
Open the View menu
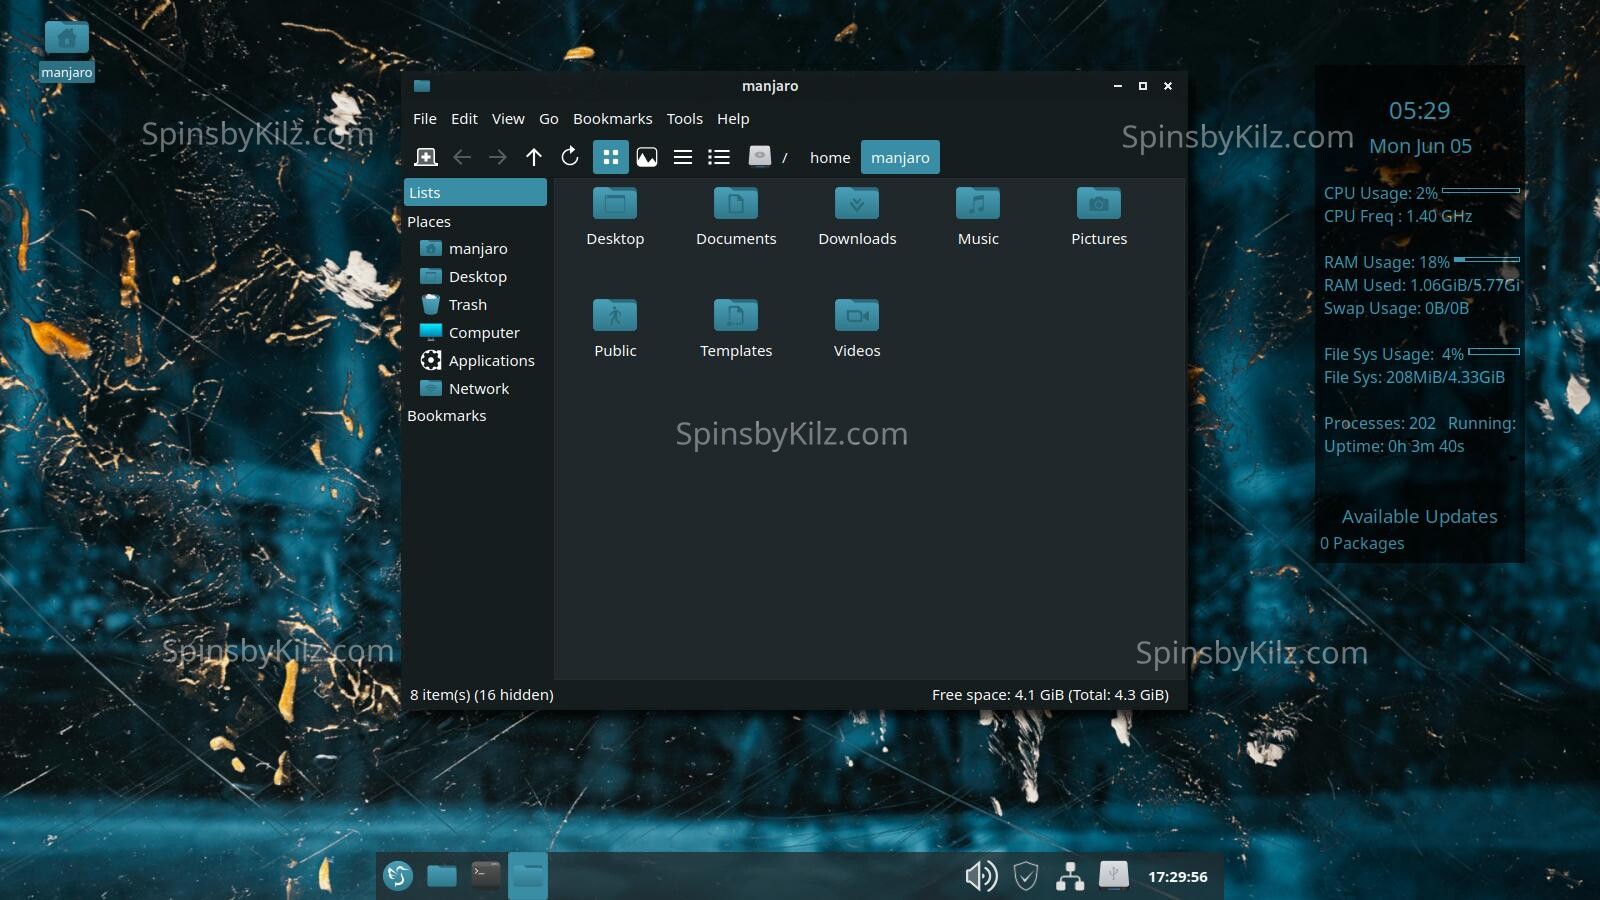(x=508, y=119)
